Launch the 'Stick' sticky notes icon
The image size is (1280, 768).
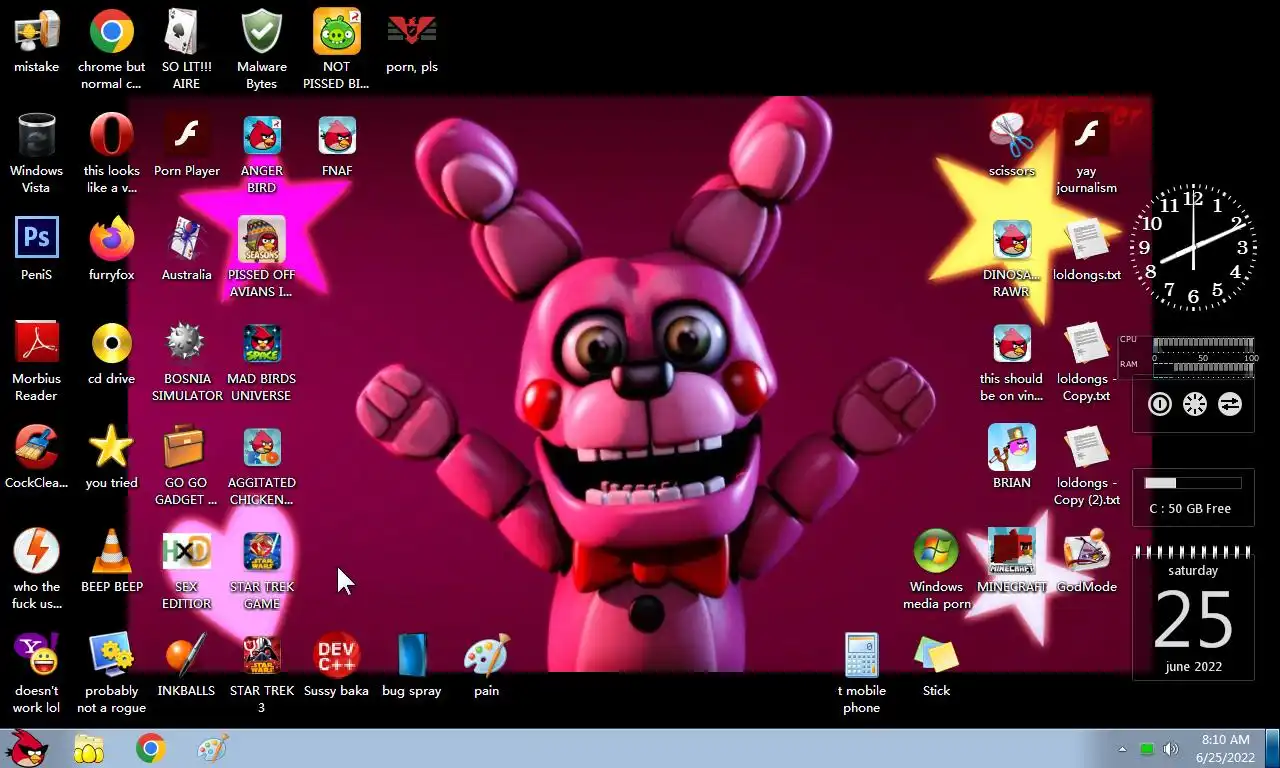click(x=937, y=655)
